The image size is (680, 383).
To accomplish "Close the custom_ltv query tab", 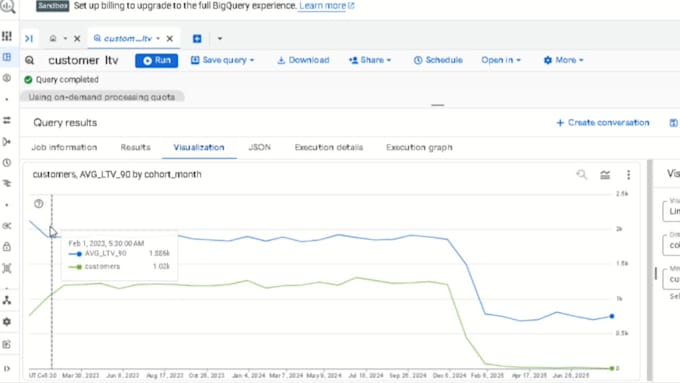I will pos(170,39).
